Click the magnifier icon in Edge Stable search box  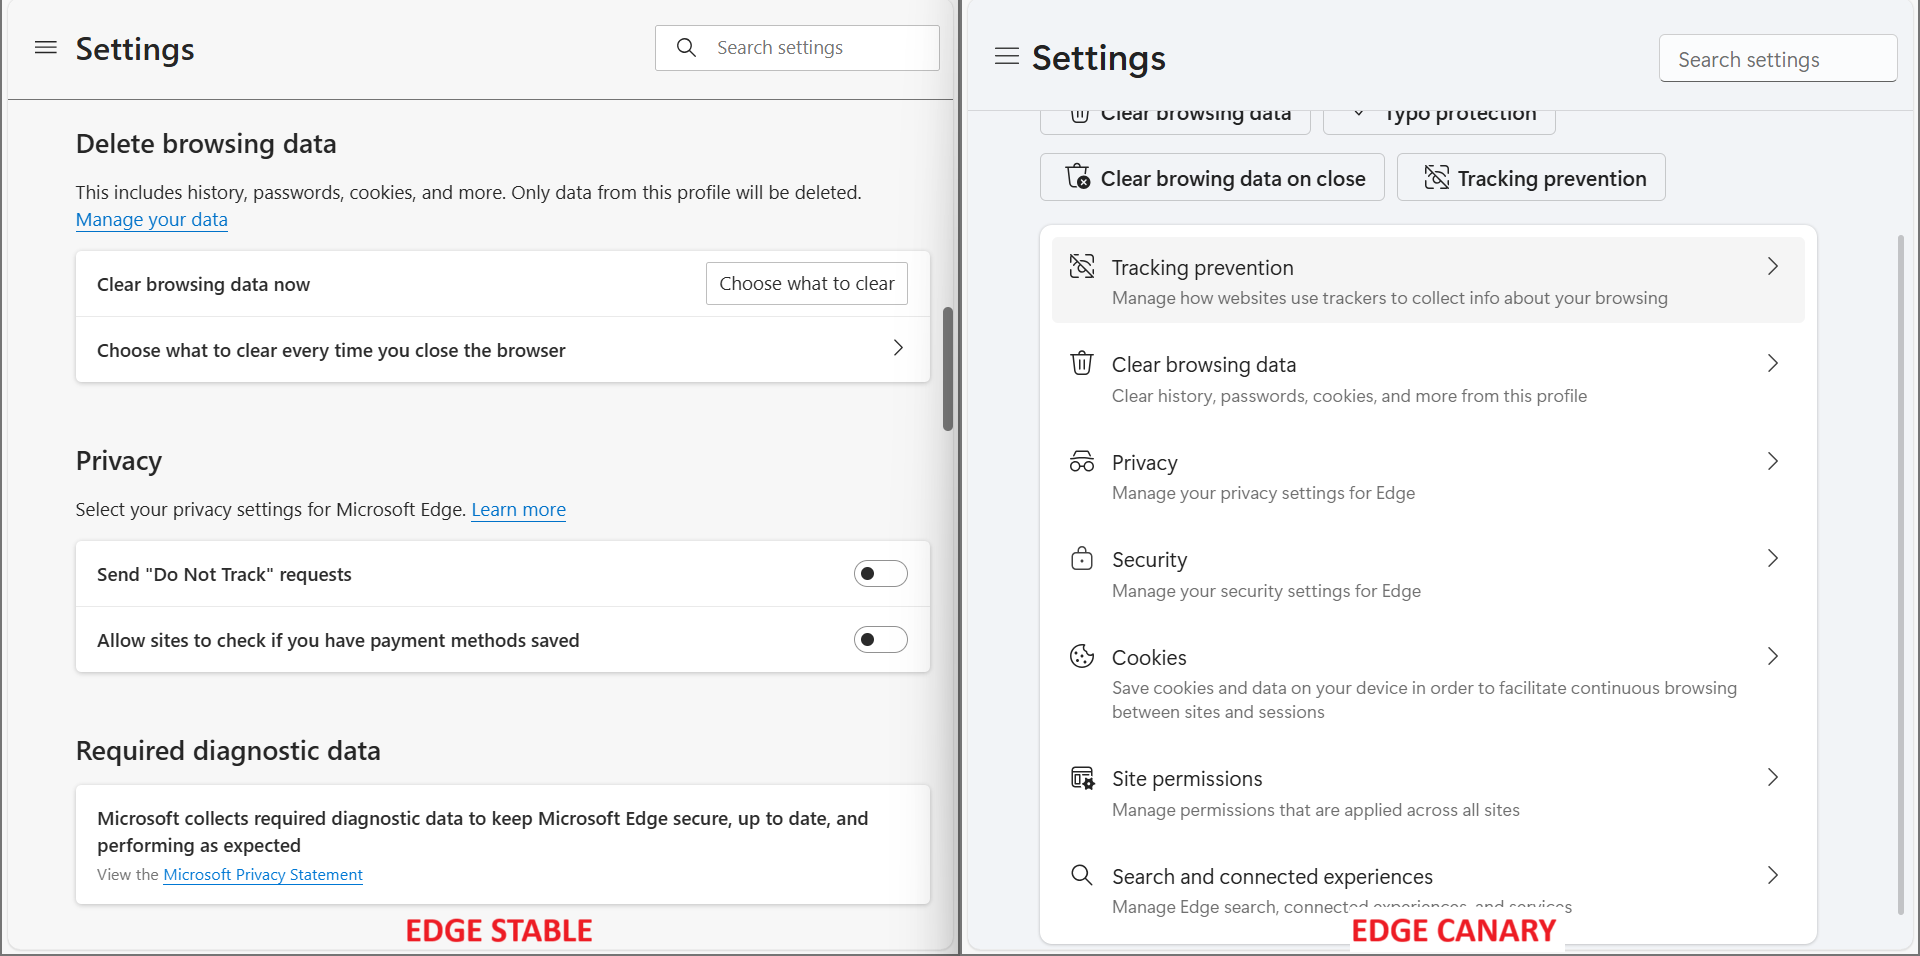[686, 47]
